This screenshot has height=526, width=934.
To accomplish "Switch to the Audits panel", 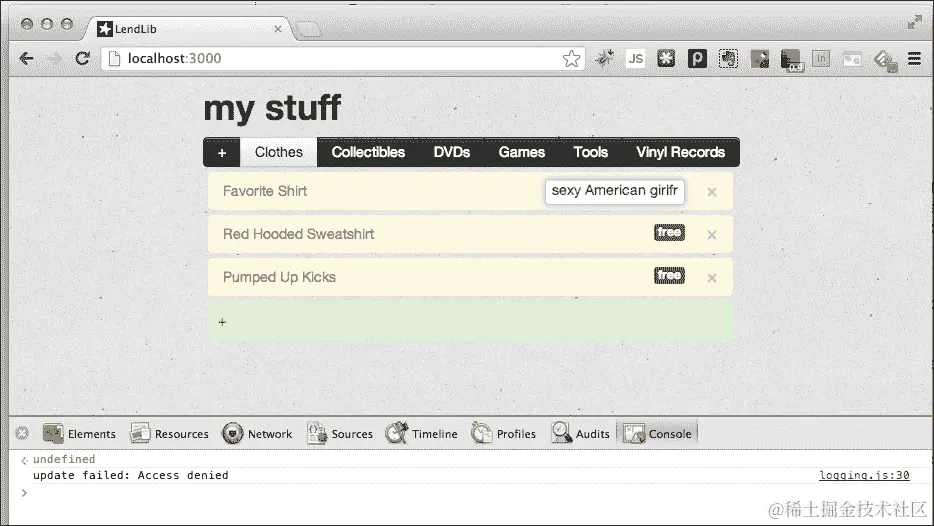I will tap(581, 434).
